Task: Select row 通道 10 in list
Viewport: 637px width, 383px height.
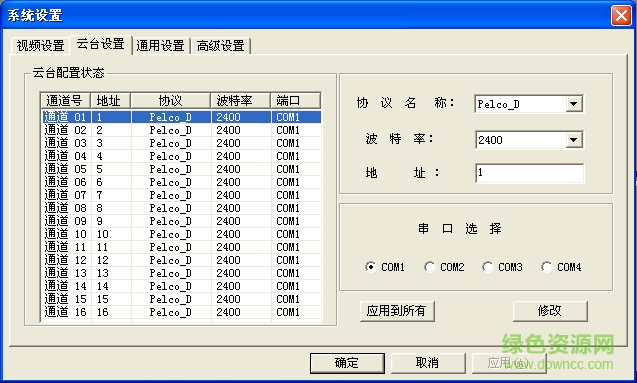Action: (182, 234)
